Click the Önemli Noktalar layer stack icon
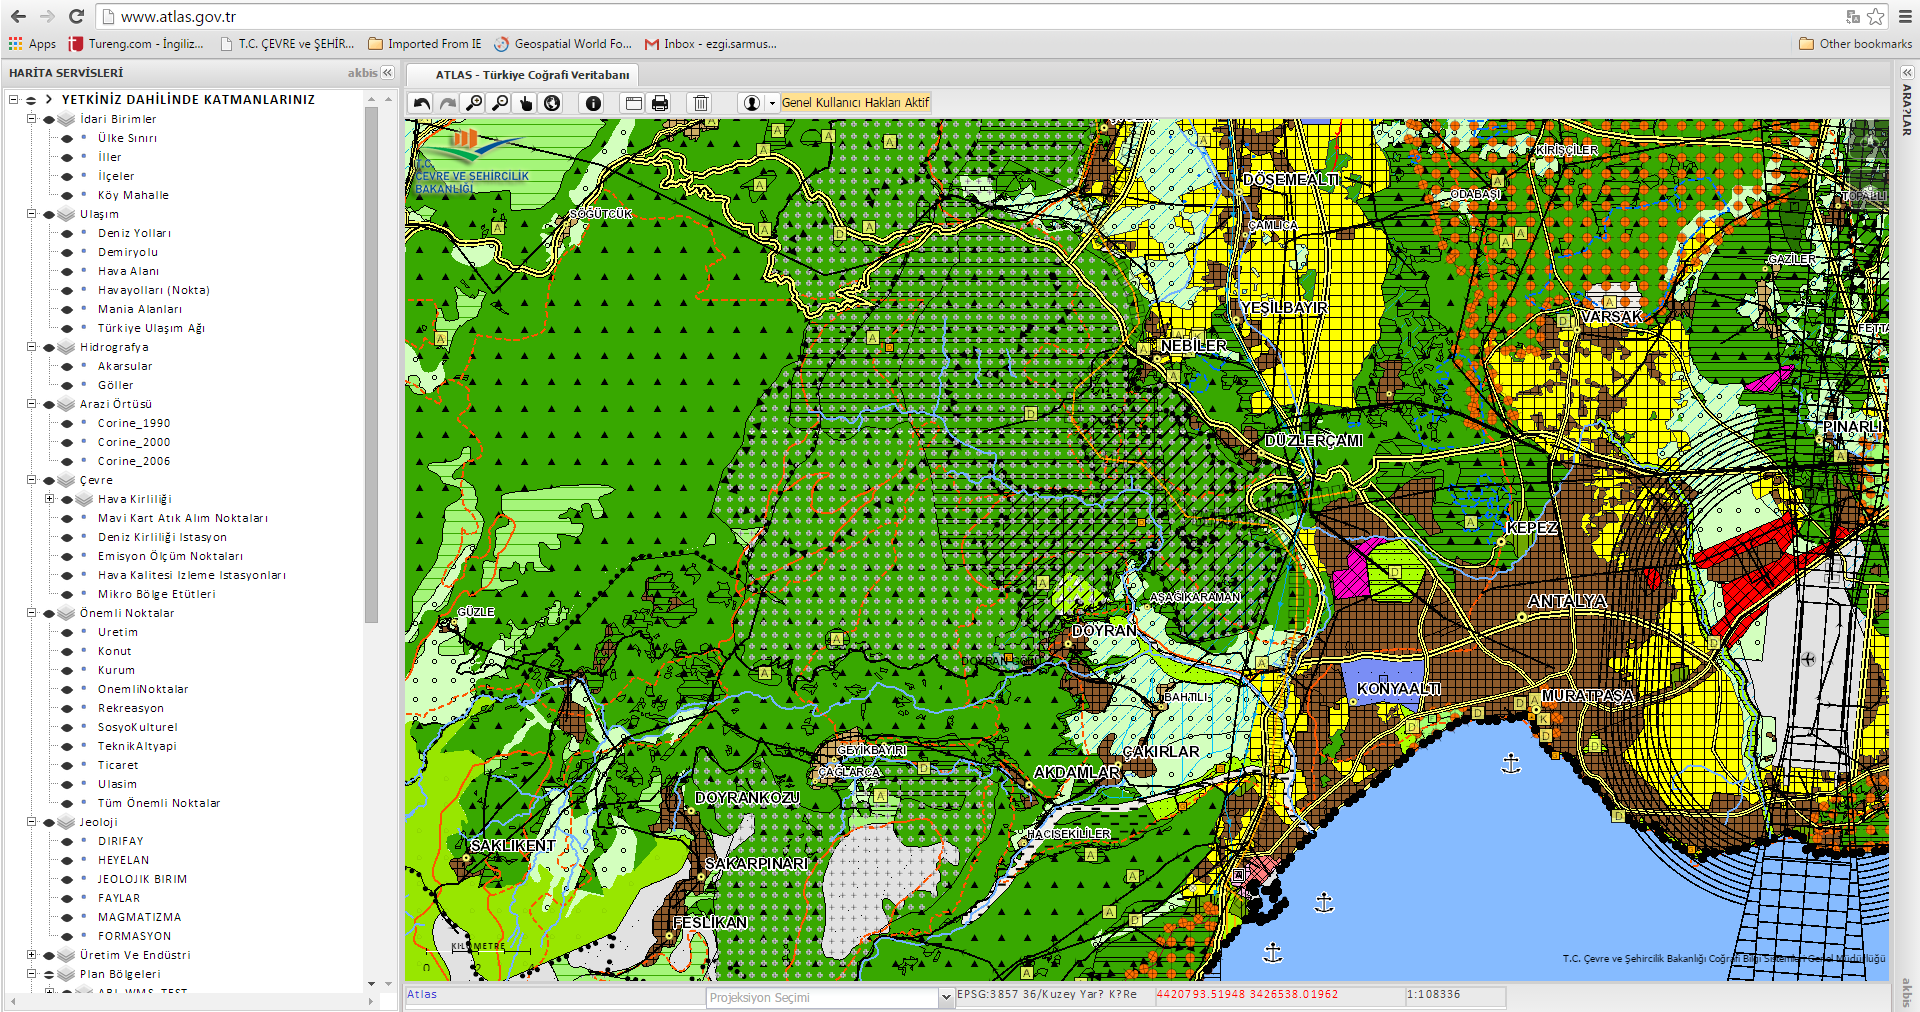This screenshot has height=1012, width=1920. (x=66, y=613)
